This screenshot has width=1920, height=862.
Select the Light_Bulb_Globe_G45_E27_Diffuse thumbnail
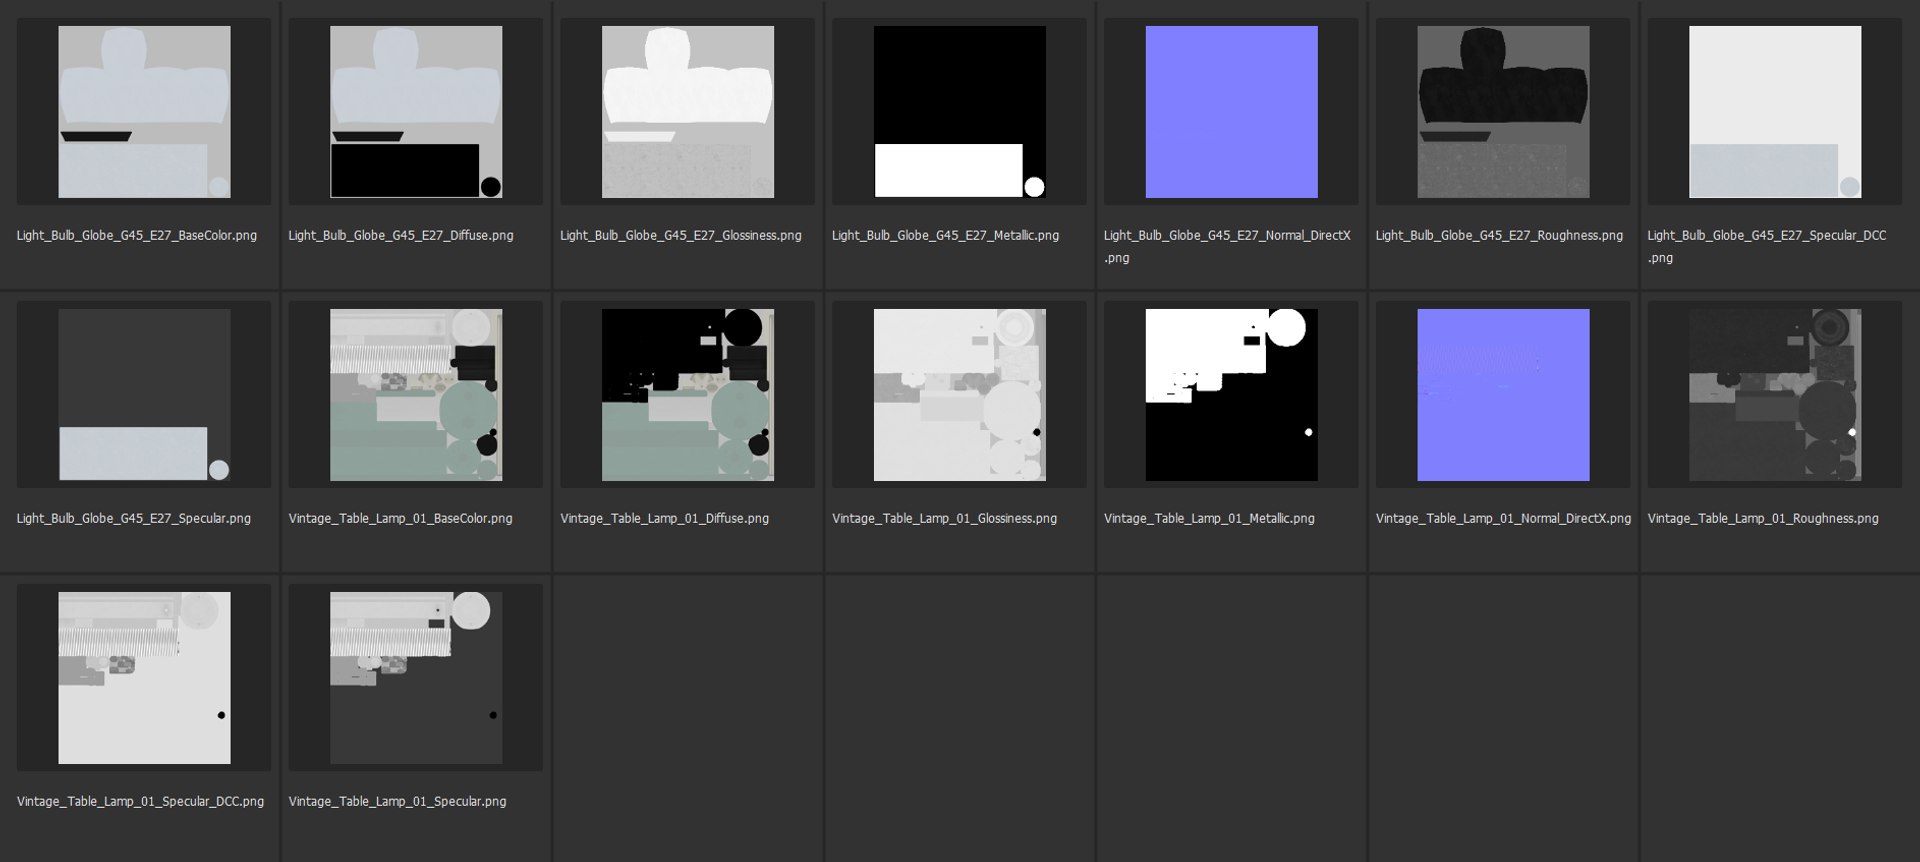point(416,112)
